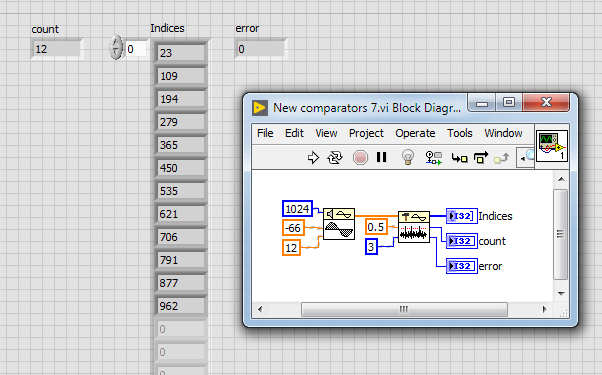Click the count label on the front panel

pyautogui.click(x=45, y=29)
